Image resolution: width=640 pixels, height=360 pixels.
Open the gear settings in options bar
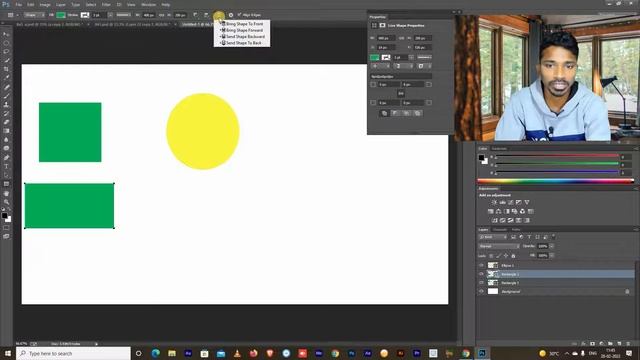(x=231, y=15)
